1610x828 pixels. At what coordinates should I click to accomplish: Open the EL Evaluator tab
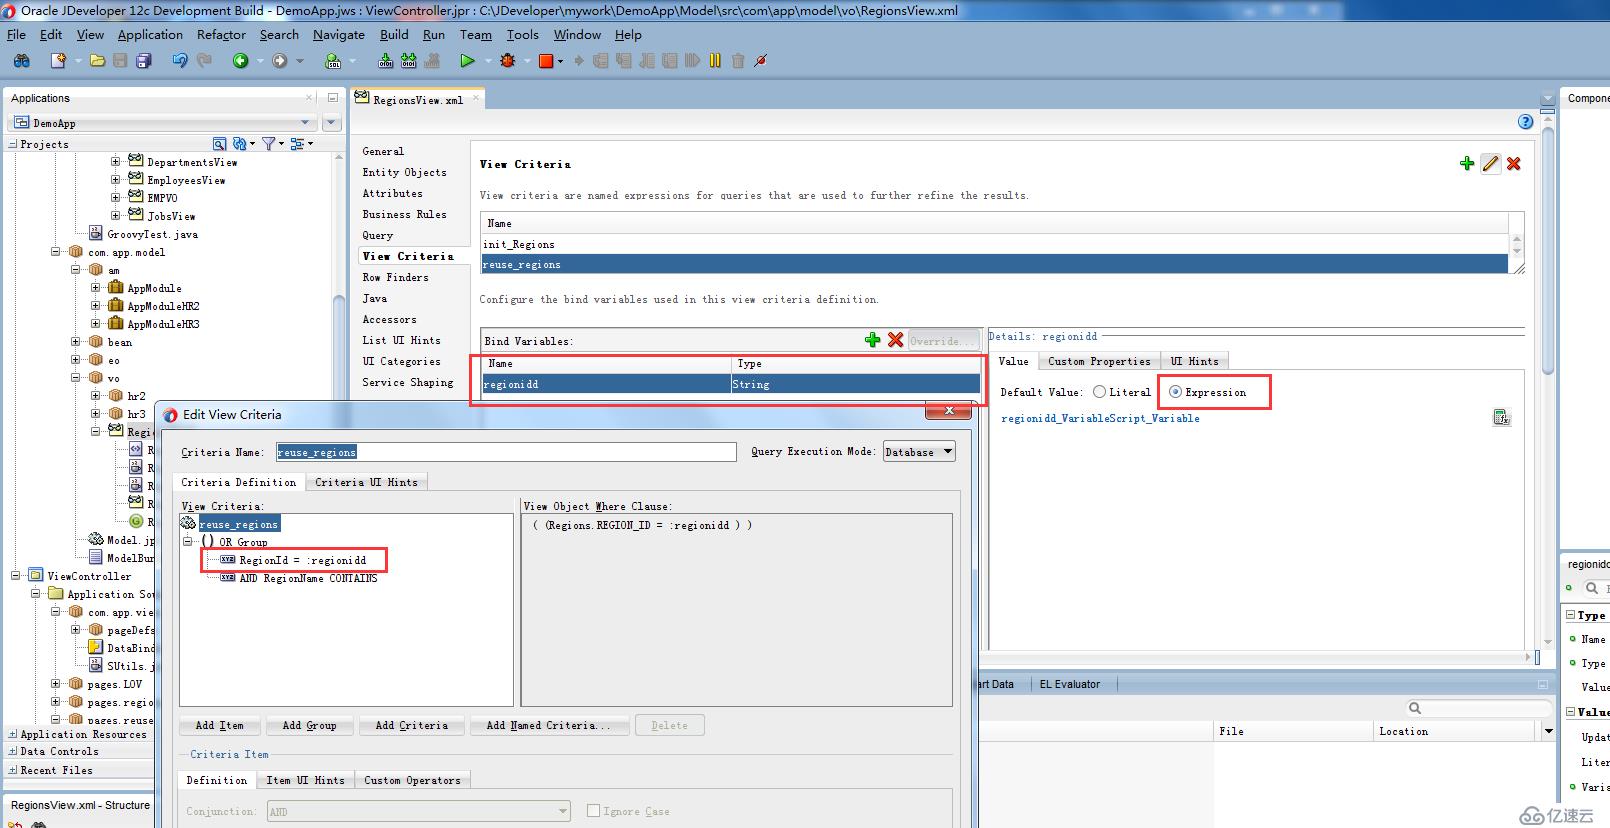coord(1069,684)
